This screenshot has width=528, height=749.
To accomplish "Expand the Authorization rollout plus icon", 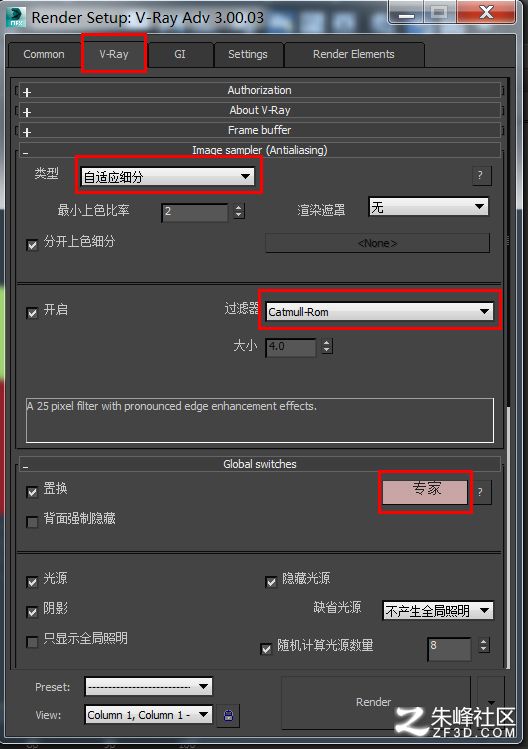I will (x=27, y=92).
